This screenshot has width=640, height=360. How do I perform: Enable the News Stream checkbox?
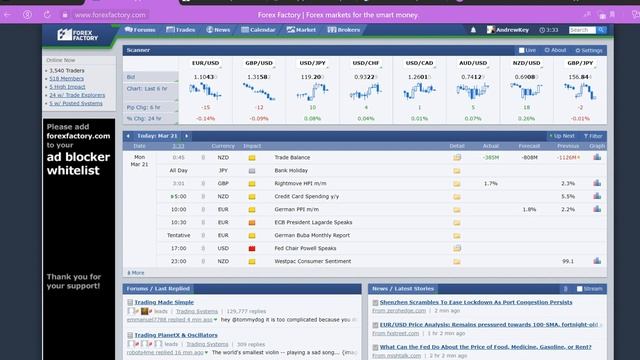580,289
